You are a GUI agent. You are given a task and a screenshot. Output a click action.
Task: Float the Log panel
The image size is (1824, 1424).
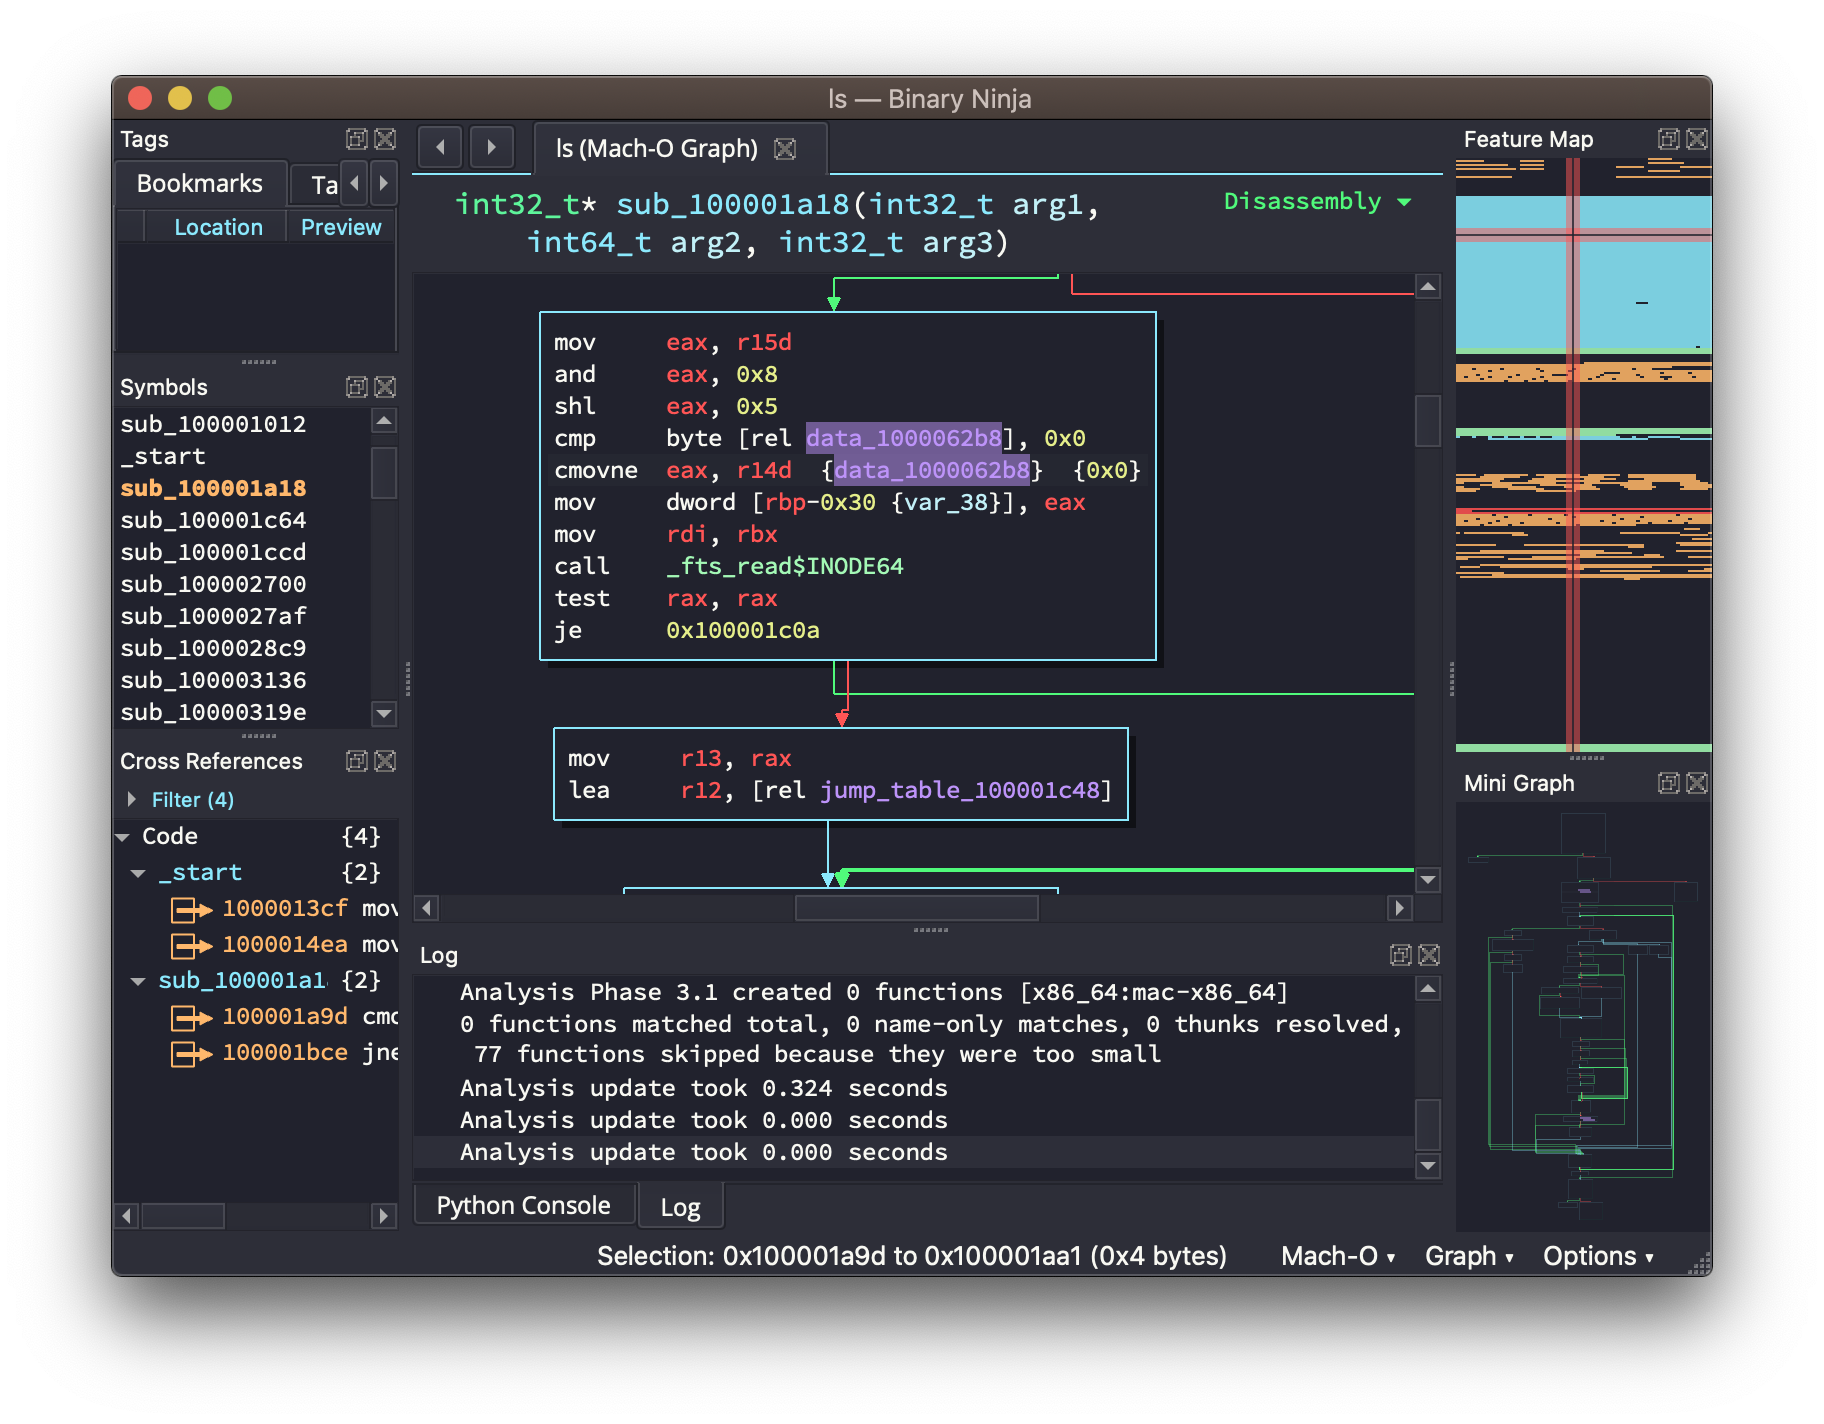point(1400,955)
